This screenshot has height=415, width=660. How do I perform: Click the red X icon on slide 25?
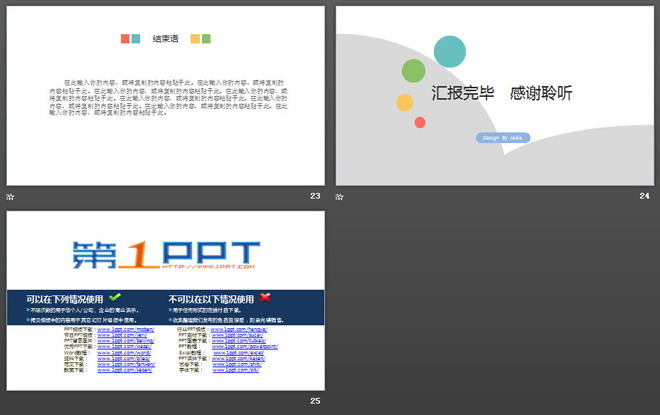tap(265, 297)
